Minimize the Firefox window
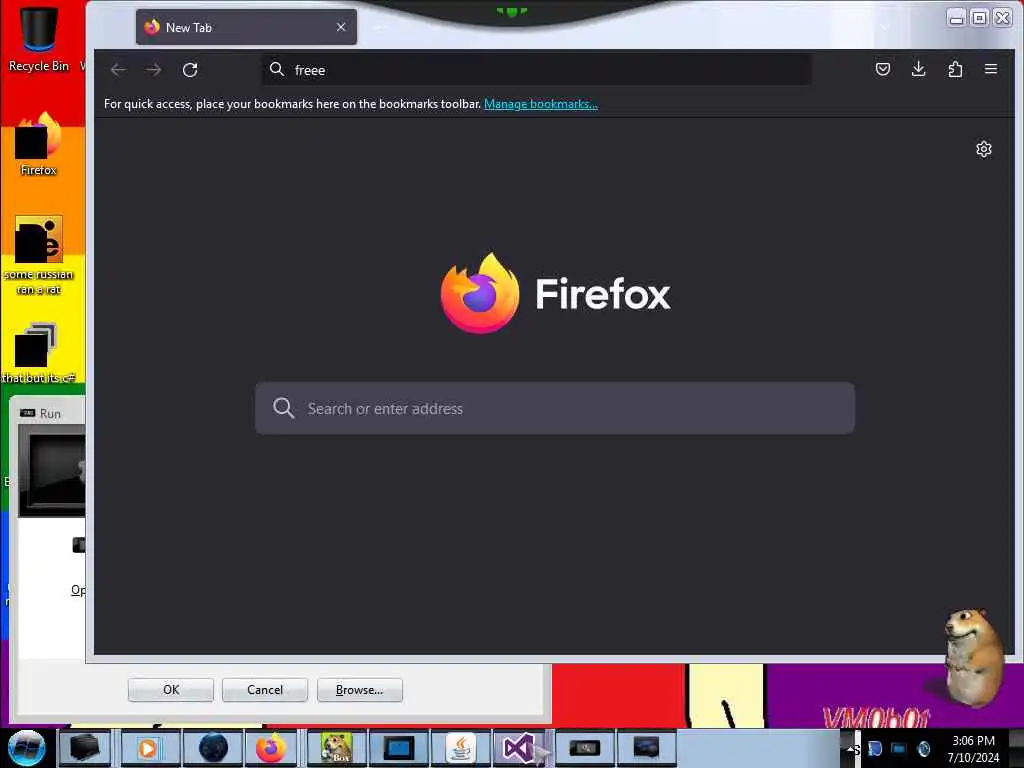This screenshot has height=768, width=1024. 956,18
